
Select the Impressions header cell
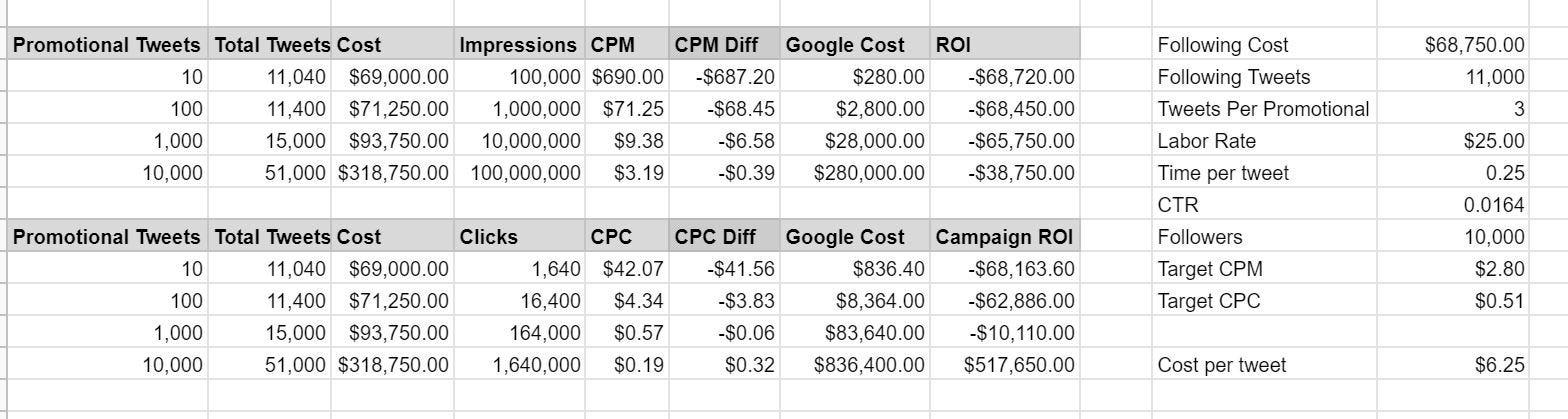coord(518,45)
